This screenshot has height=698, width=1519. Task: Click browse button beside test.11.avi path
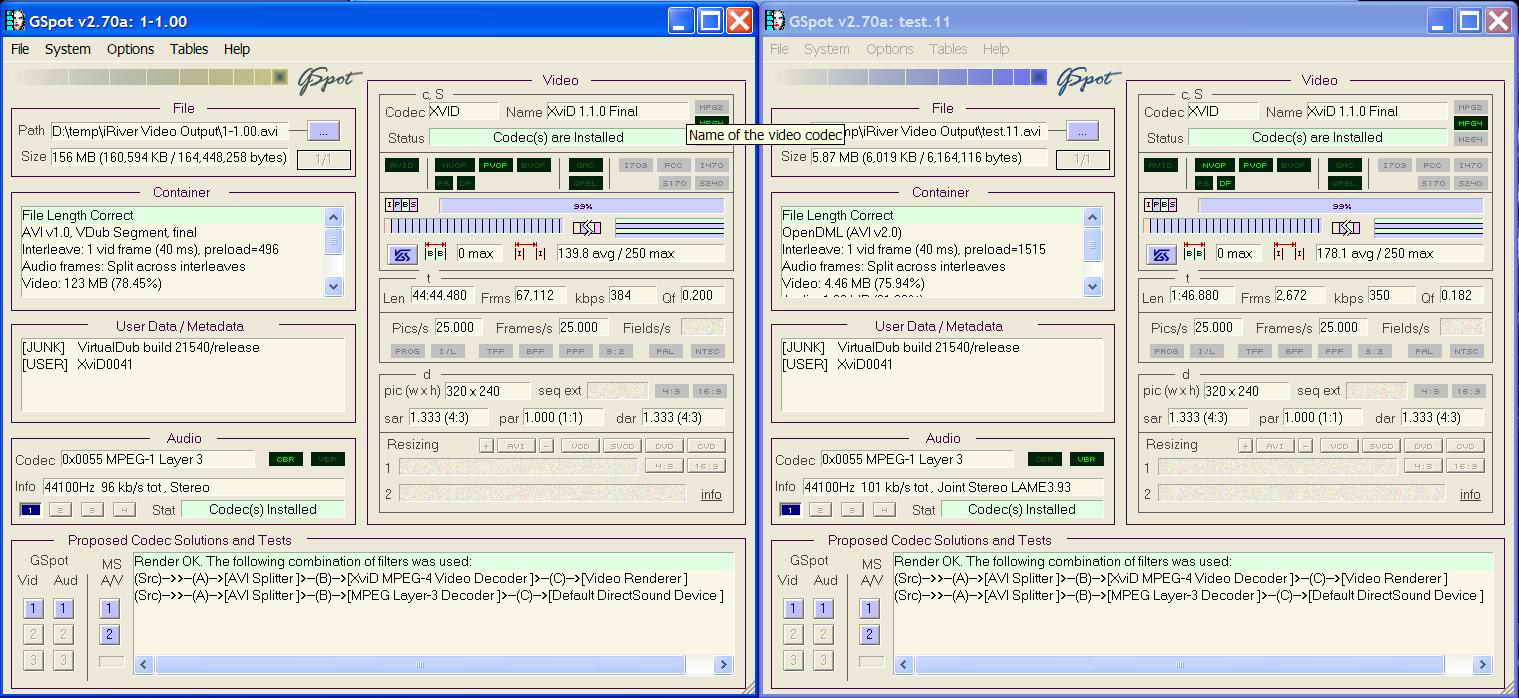(1083, 131)
